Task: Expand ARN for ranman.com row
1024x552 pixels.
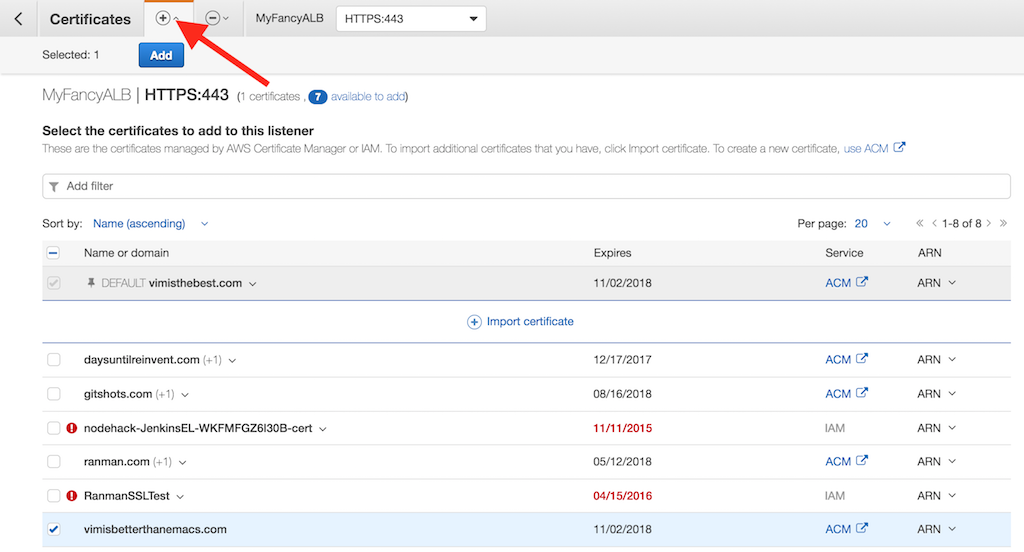Action: [936, 462]
